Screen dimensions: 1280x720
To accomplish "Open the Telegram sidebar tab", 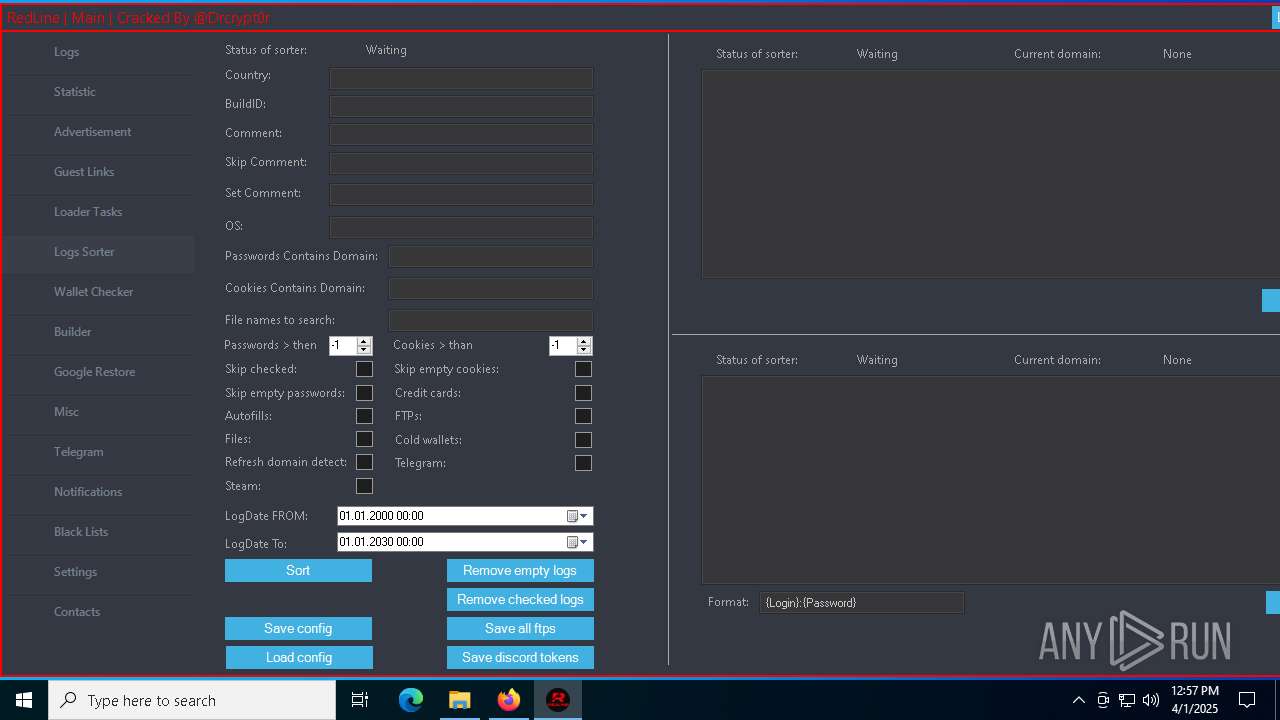I will click(98, 452).
